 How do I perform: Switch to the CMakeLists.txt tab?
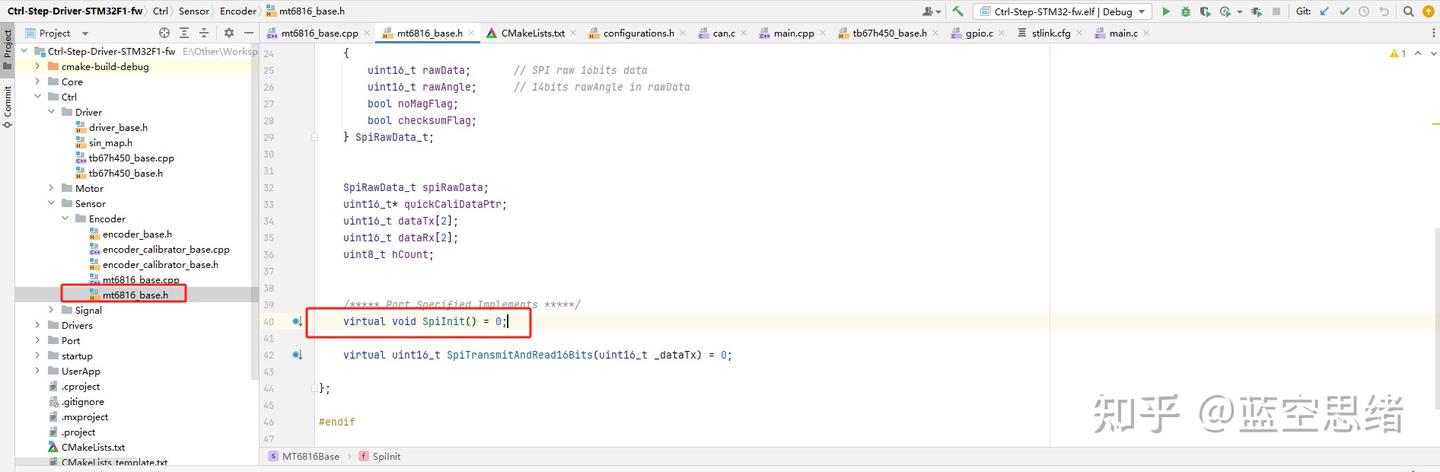526,33
